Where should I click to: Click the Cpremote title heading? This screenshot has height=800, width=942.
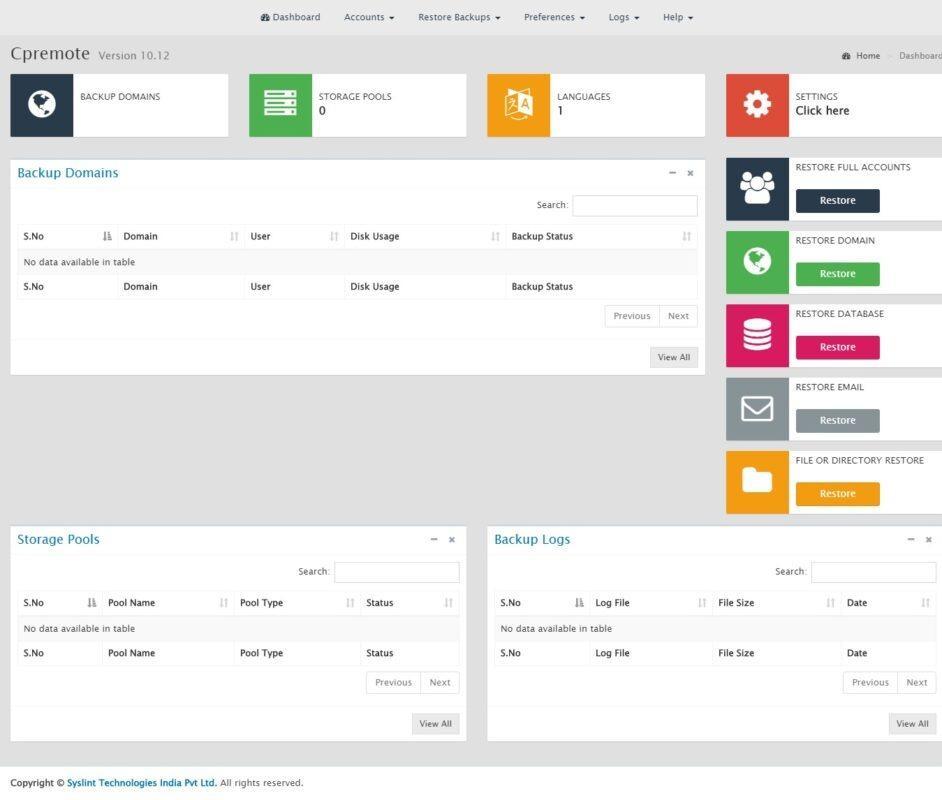[x=50, y=54]
